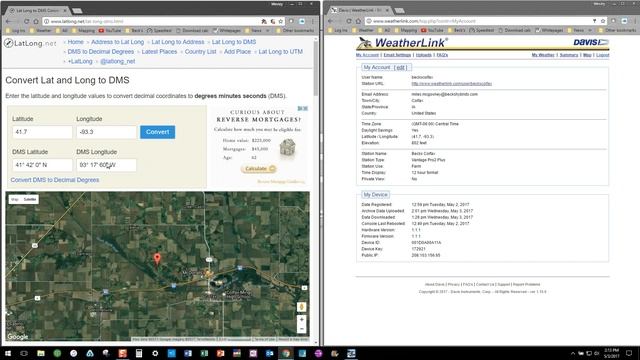Open Weather bookmarks folder in WeatherLink window
The height and width of the screenshot is (360, 640).
362,31
